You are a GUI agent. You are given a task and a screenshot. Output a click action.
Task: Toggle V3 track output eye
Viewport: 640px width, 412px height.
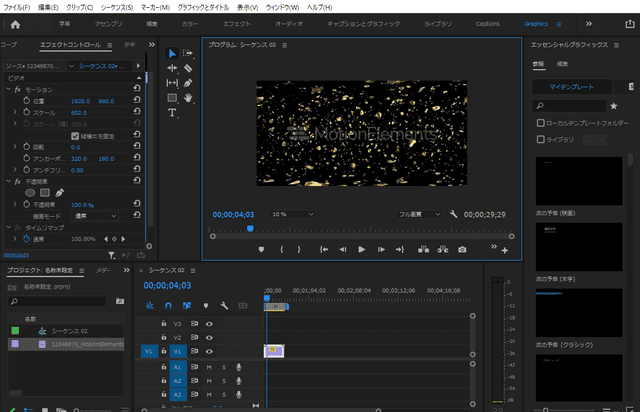coord(209,324)
